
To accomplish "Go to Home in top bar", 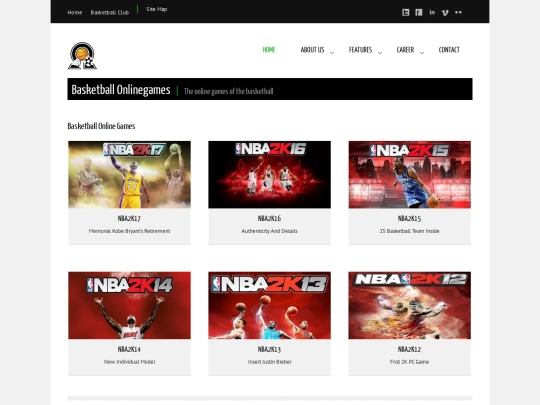I will tap(75, 12).
